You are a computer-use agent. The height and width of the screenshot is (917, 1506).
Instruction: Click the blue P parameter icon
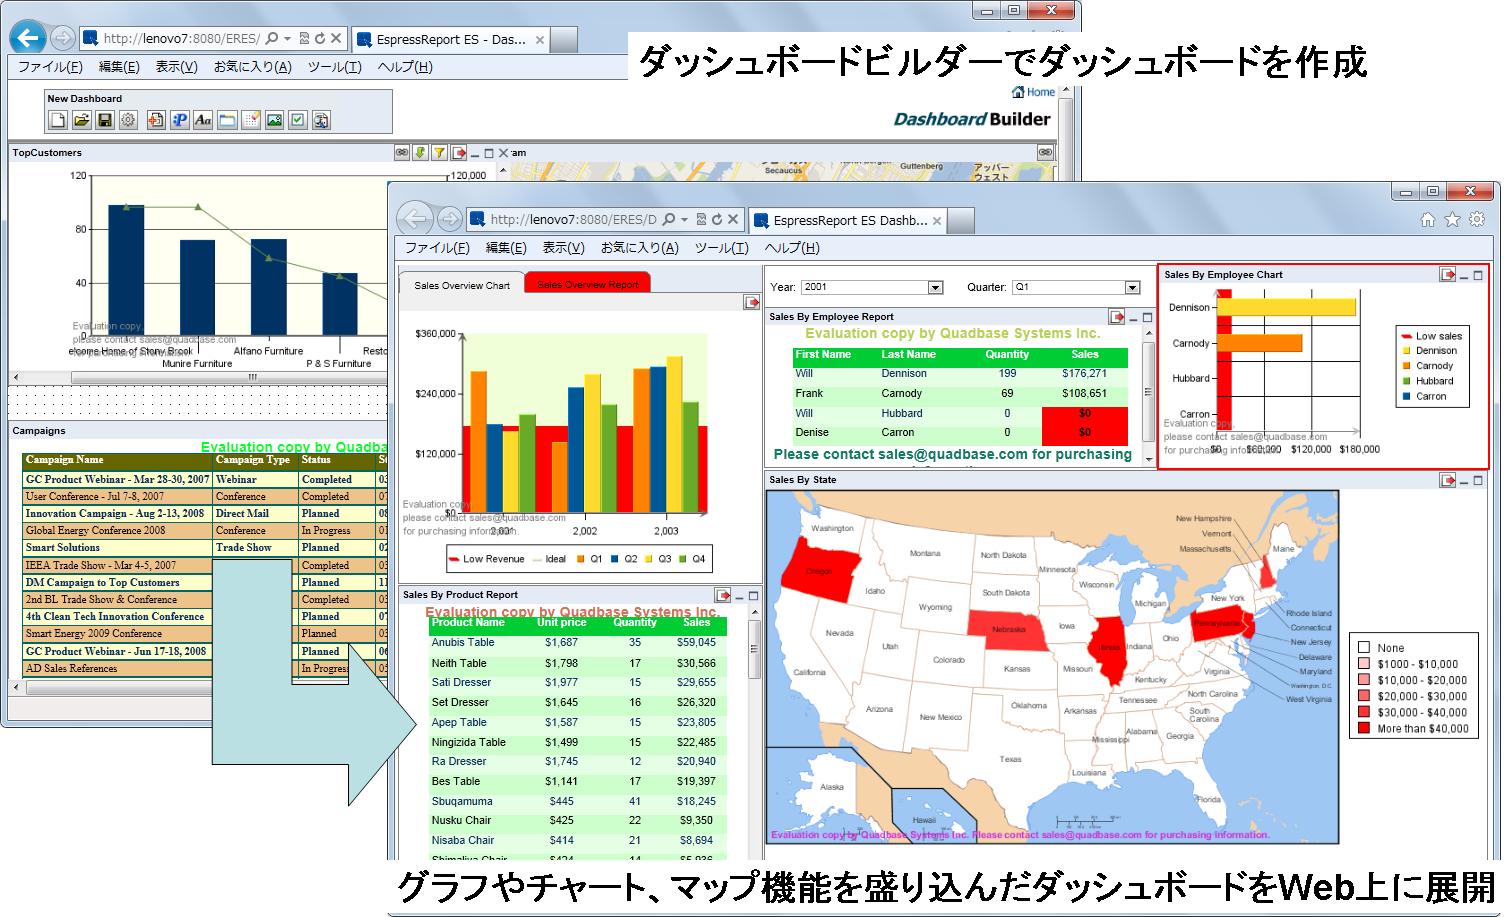click(179, 120)
